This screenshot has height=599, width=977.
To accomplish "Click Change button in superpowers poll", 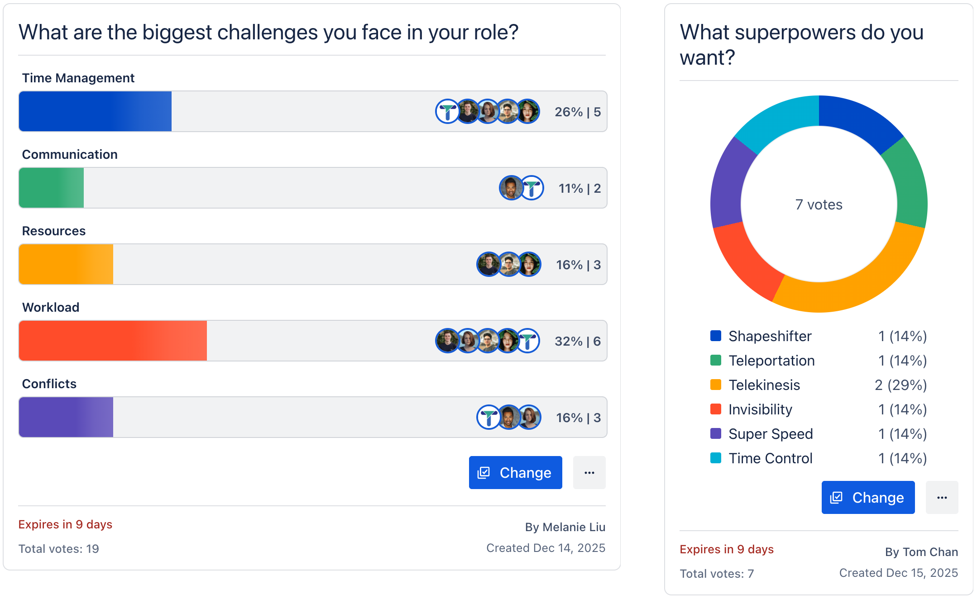I will click(868, 498).
